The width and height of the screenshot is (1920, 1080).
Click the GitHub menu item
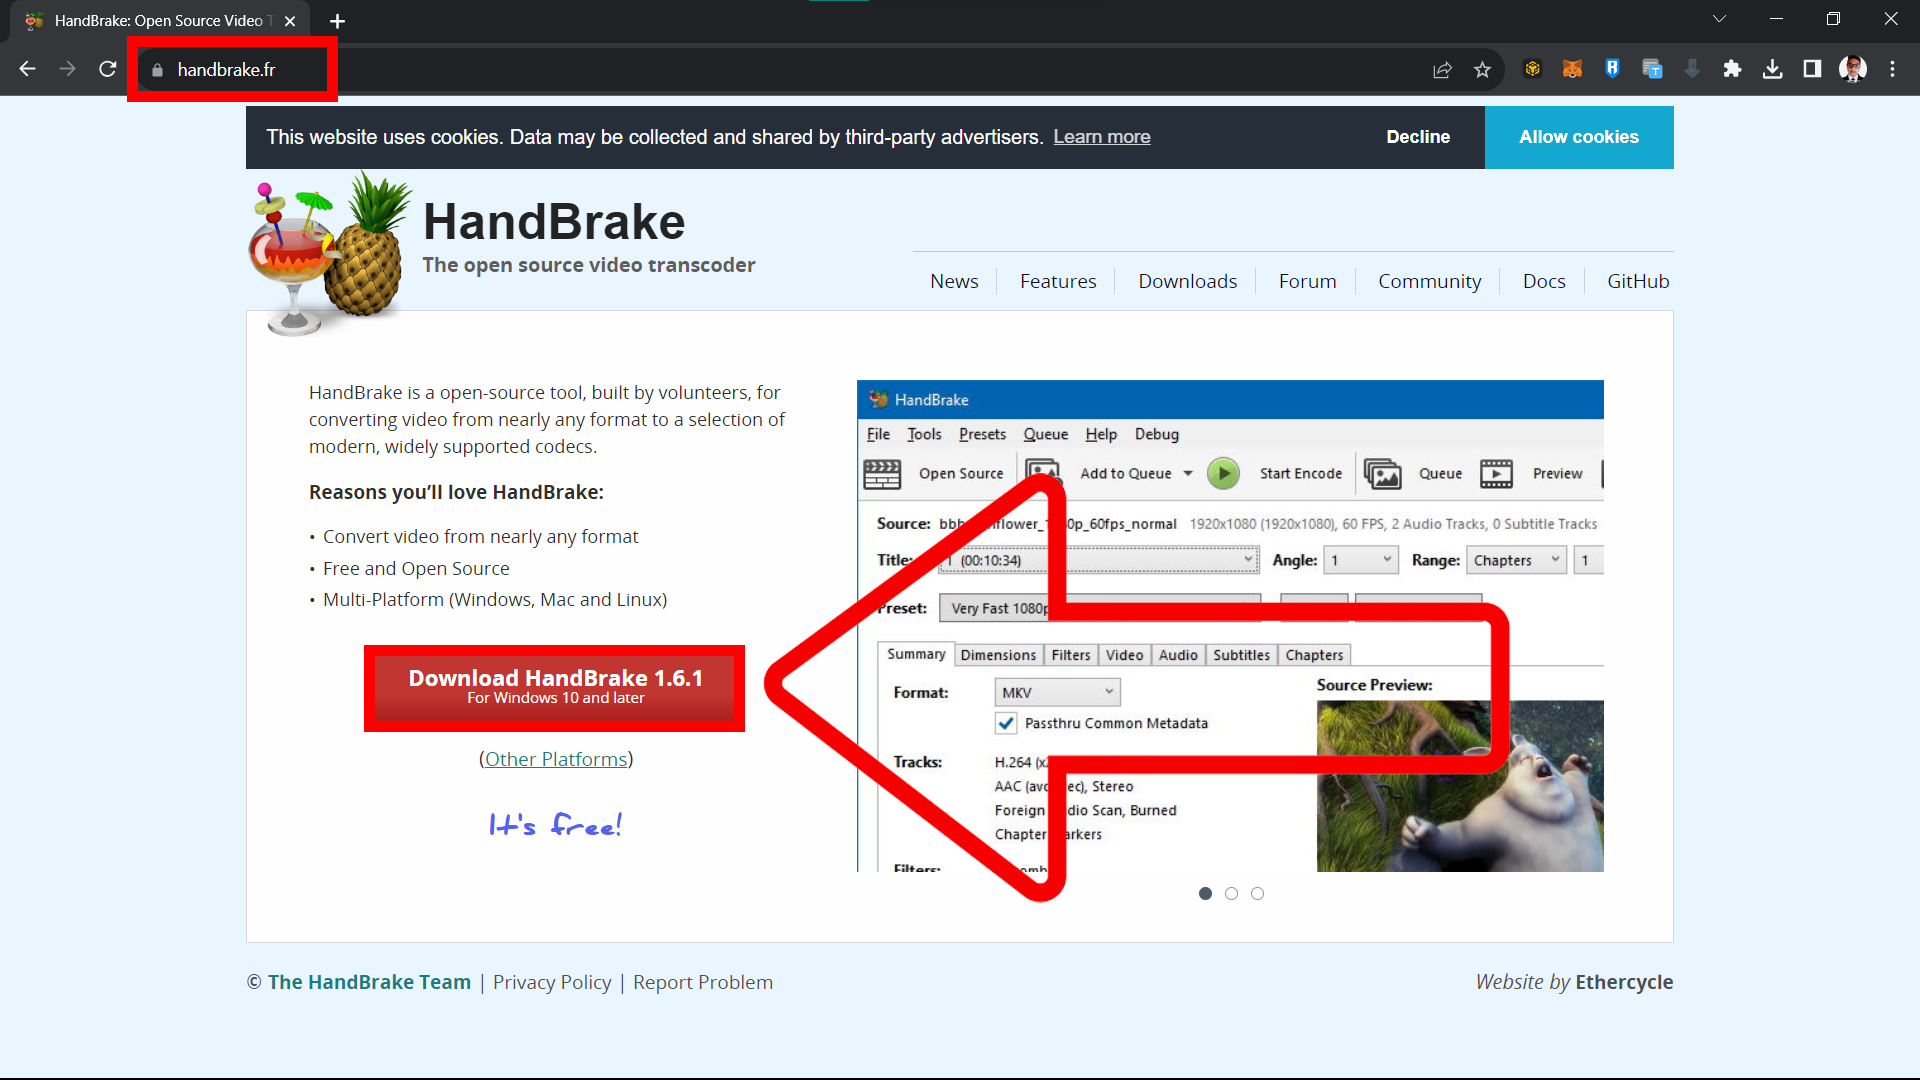pos(1638,281)
